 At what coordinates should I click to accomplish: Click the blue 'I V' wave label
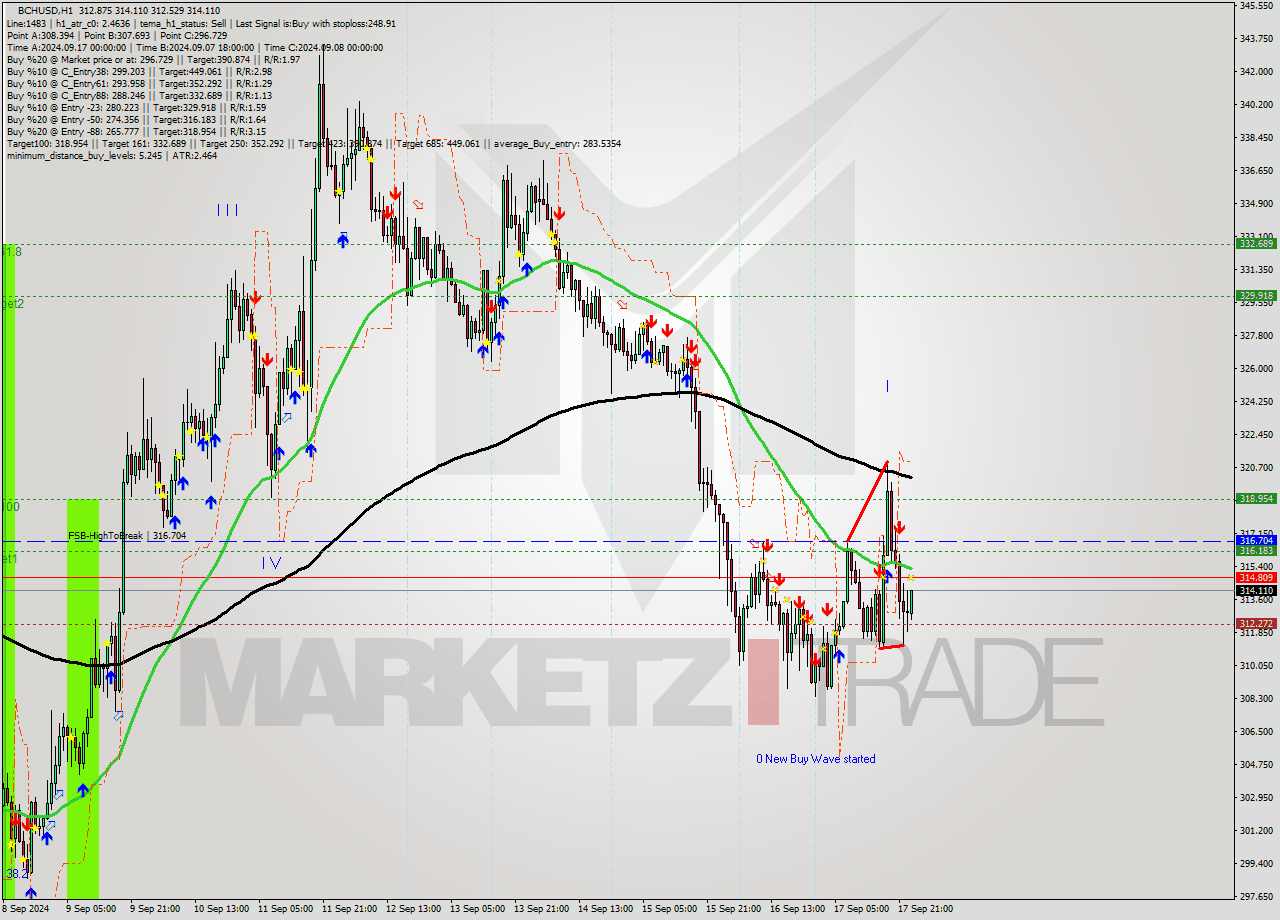pyautogui.click(x=271, y=563)
